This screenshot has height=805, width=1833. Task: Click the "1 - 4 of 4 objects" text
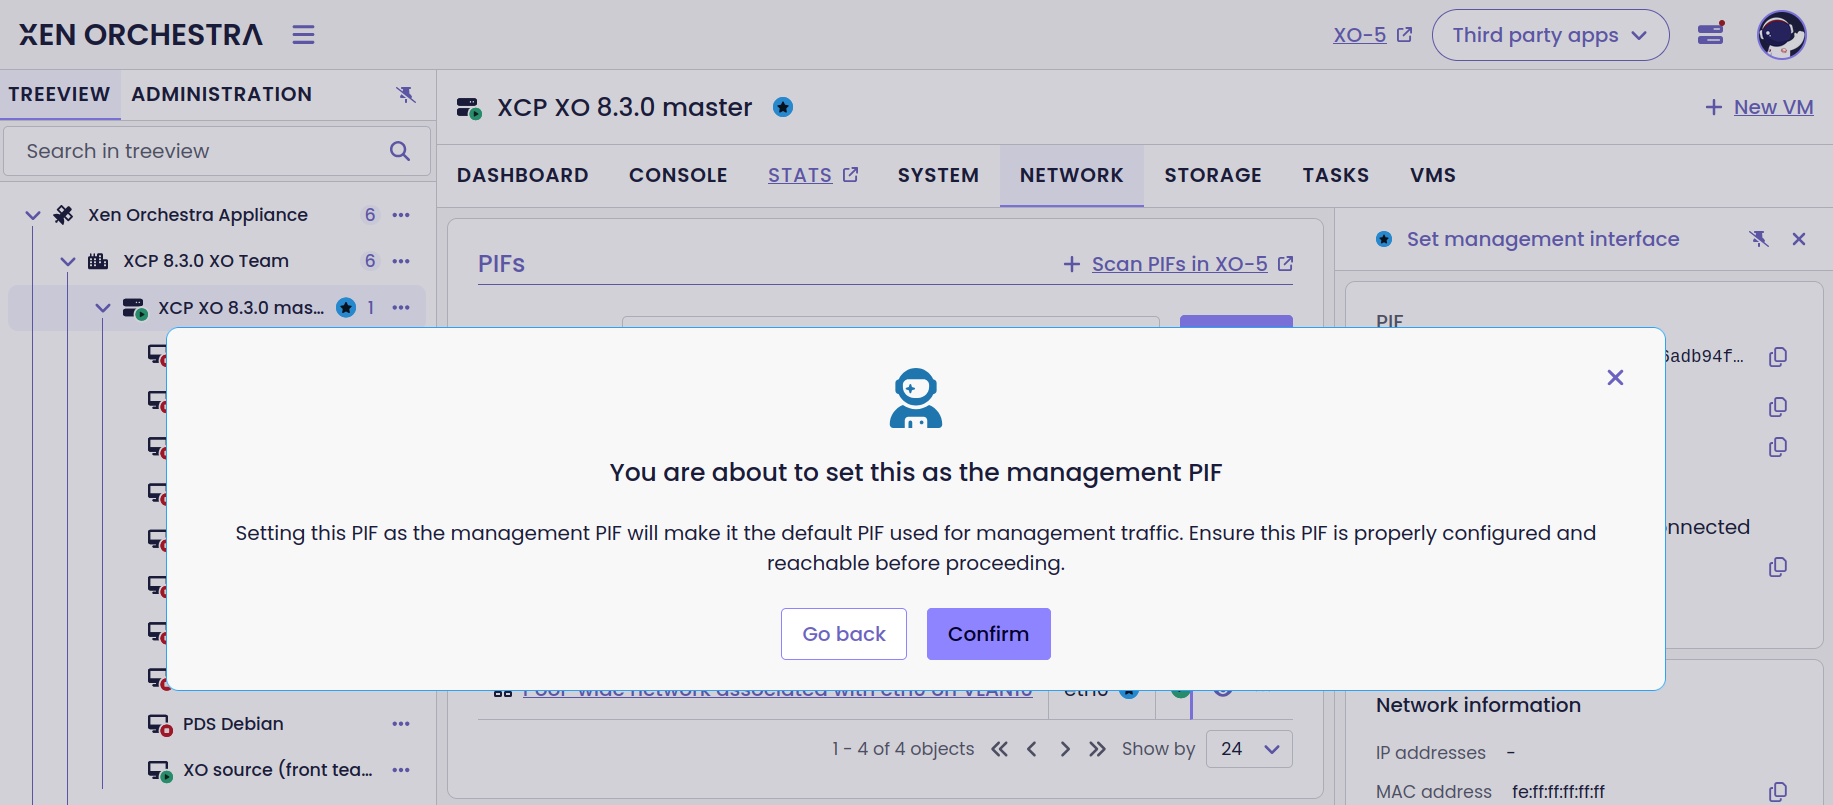click(903, 749)
